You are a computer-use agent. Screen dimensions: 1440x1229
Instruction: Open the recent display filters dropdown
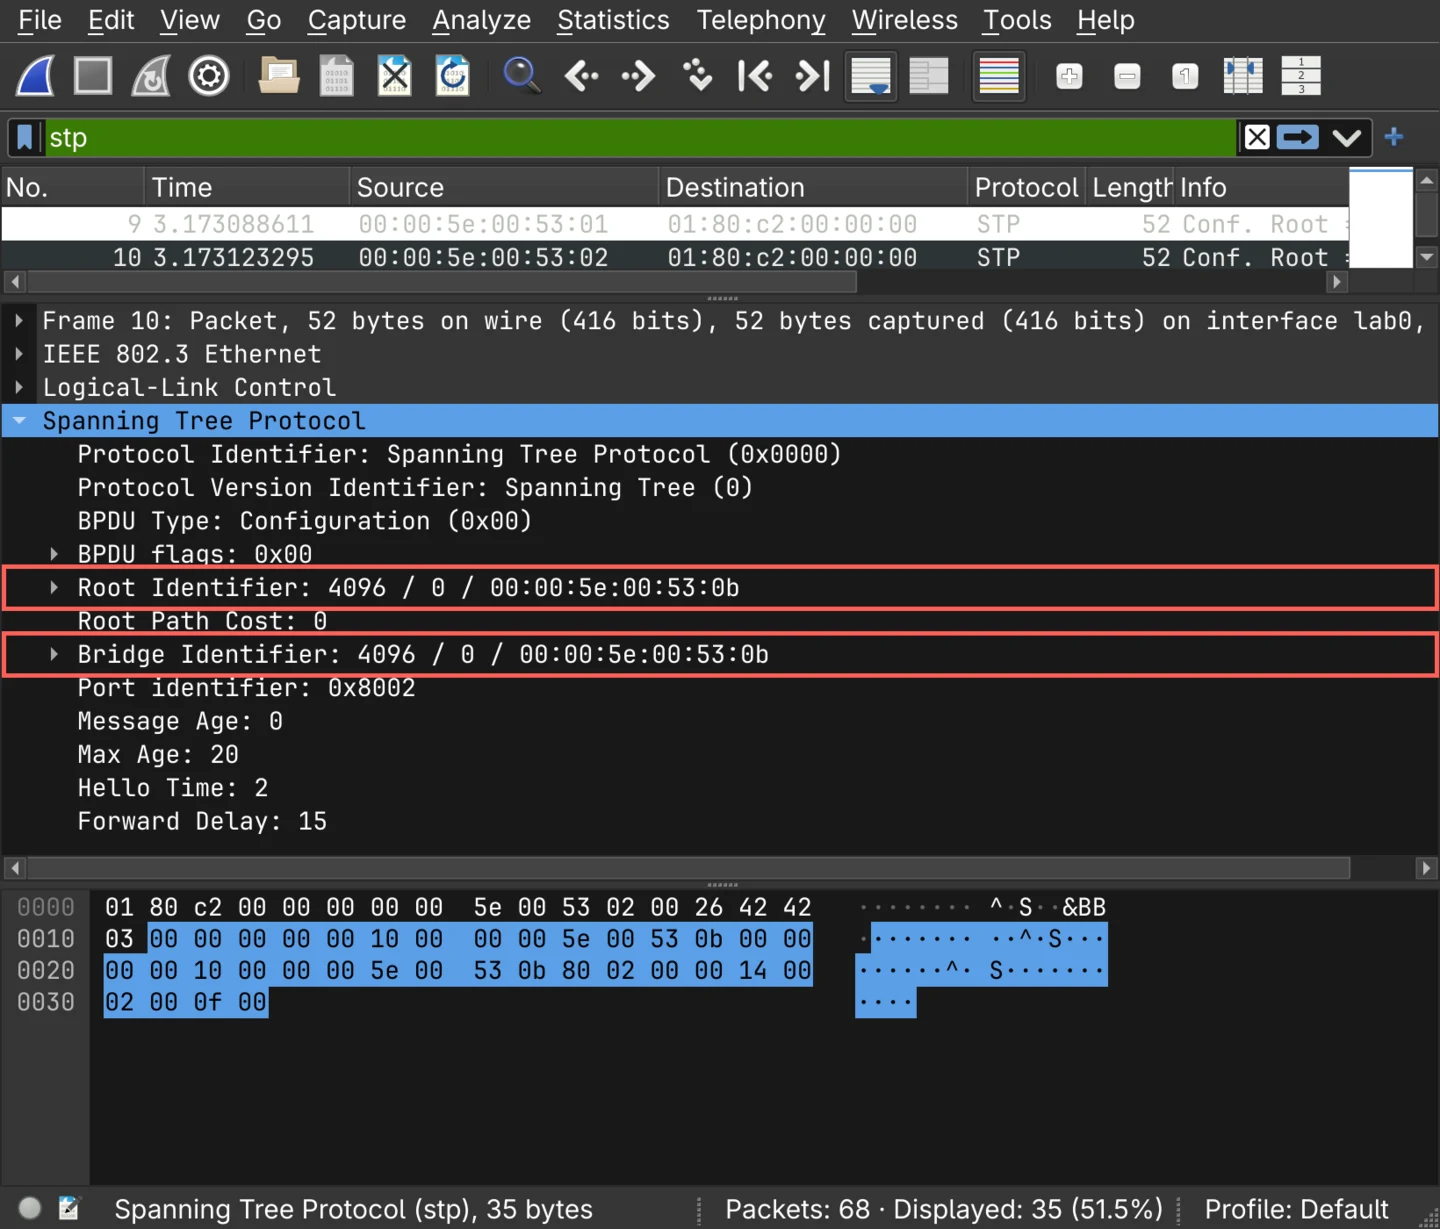(1347, 137)
